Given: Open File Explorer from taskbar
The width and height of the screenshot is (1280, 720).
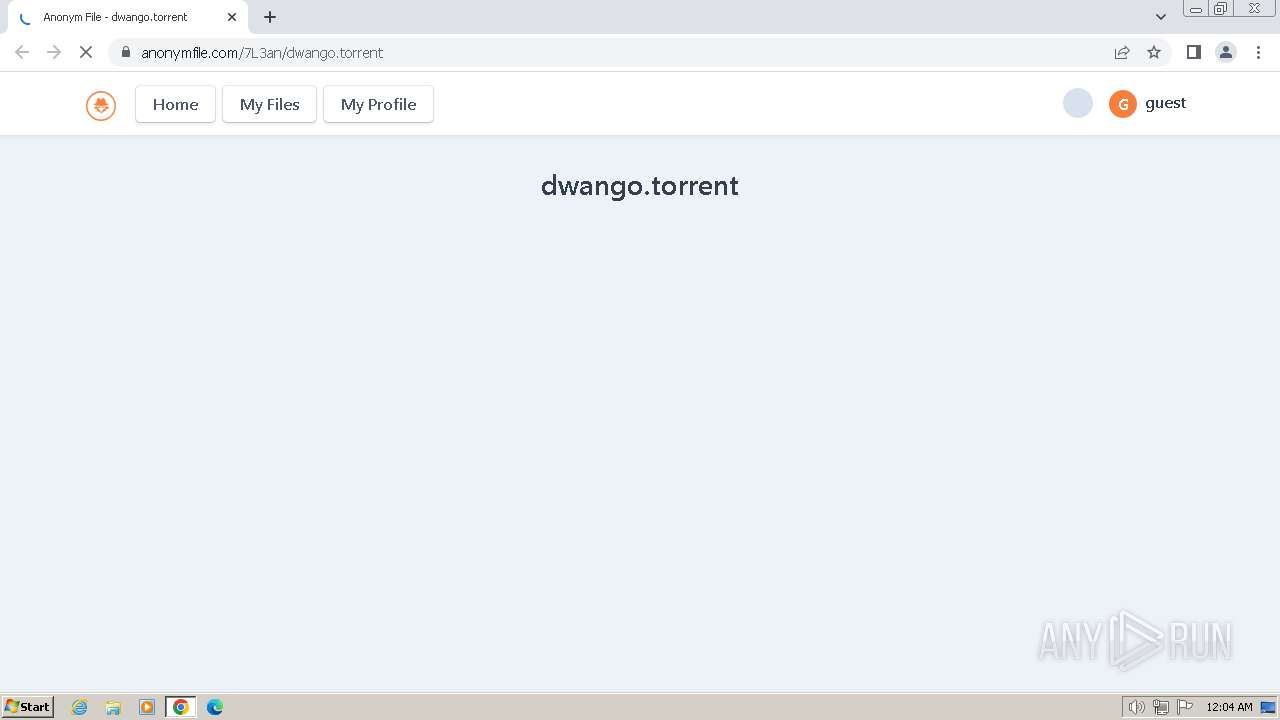Looking at the screenshot, I should pyautogui.click(x=113, y=707).
